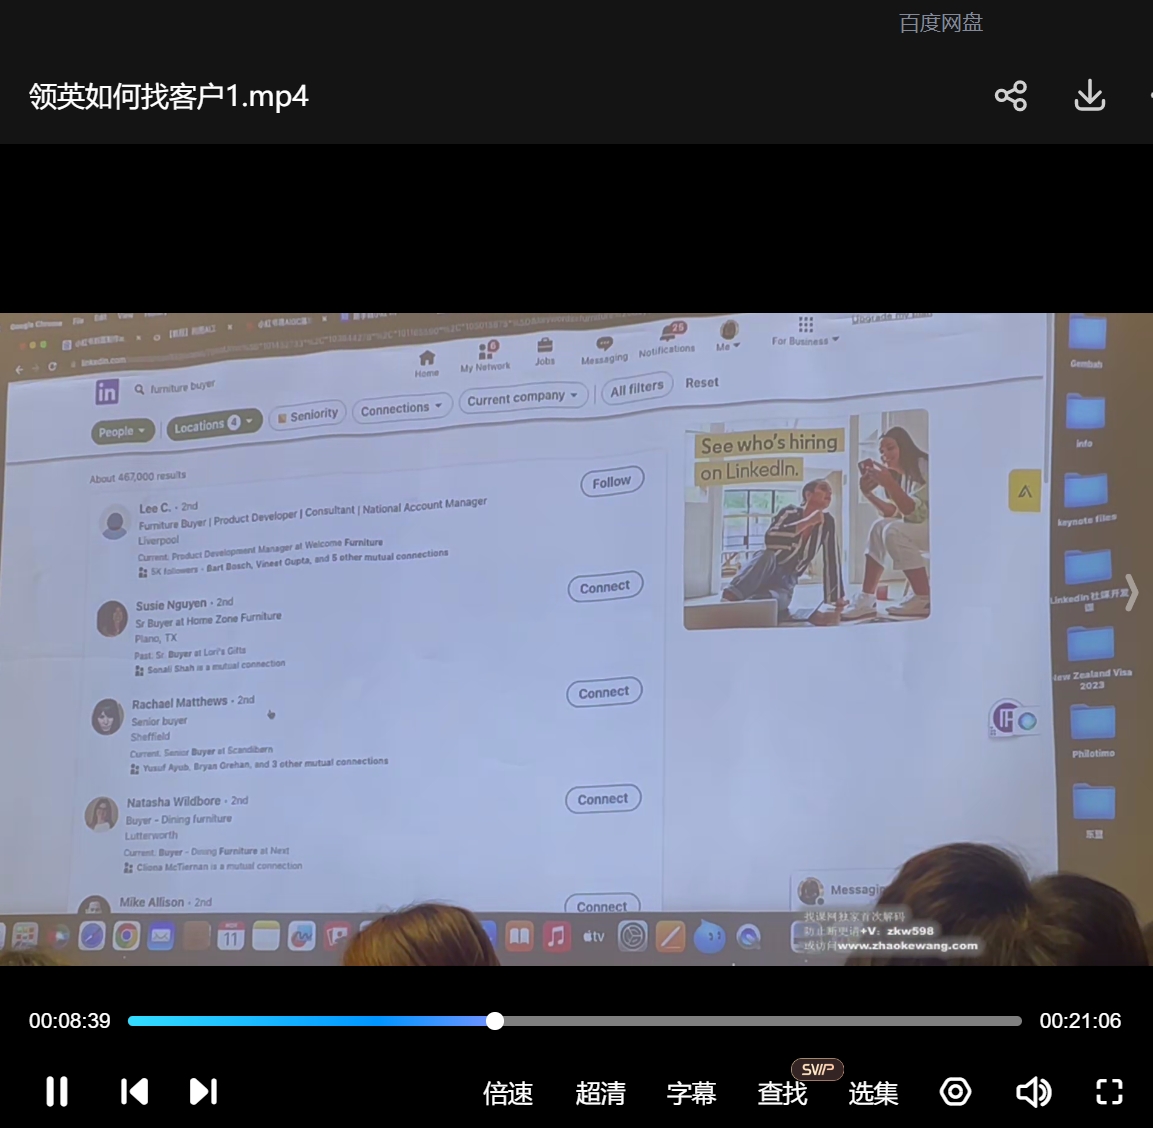Click the total duration 00:21:06 label
1153x1128 pixels.
pyautogui.click(x=1080, y=1021)
